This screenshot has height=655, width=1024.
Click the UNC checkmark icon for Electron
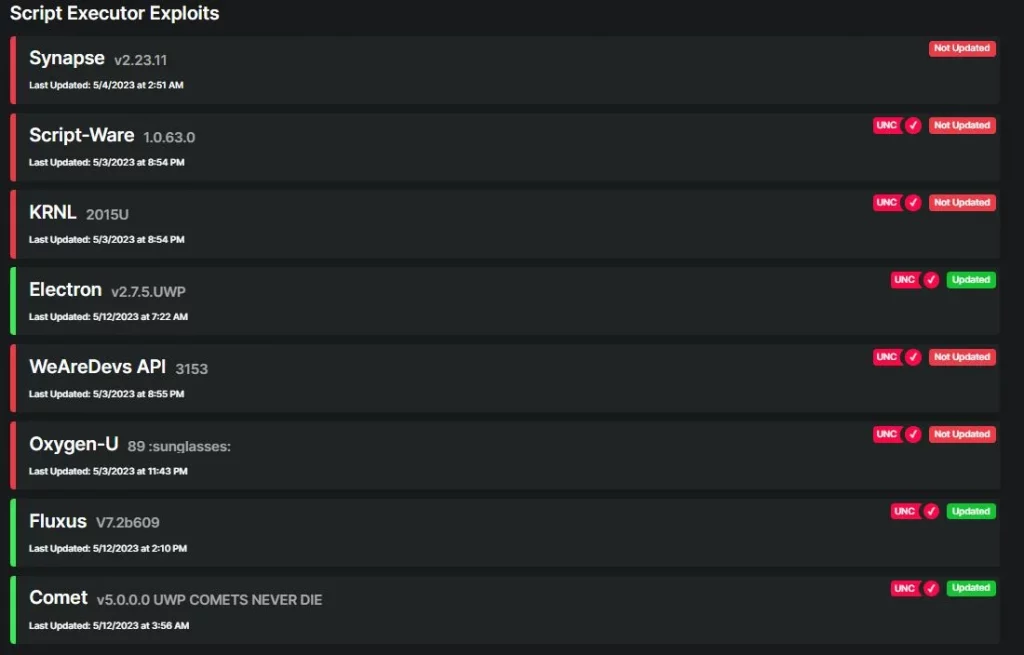click(931, 280)
